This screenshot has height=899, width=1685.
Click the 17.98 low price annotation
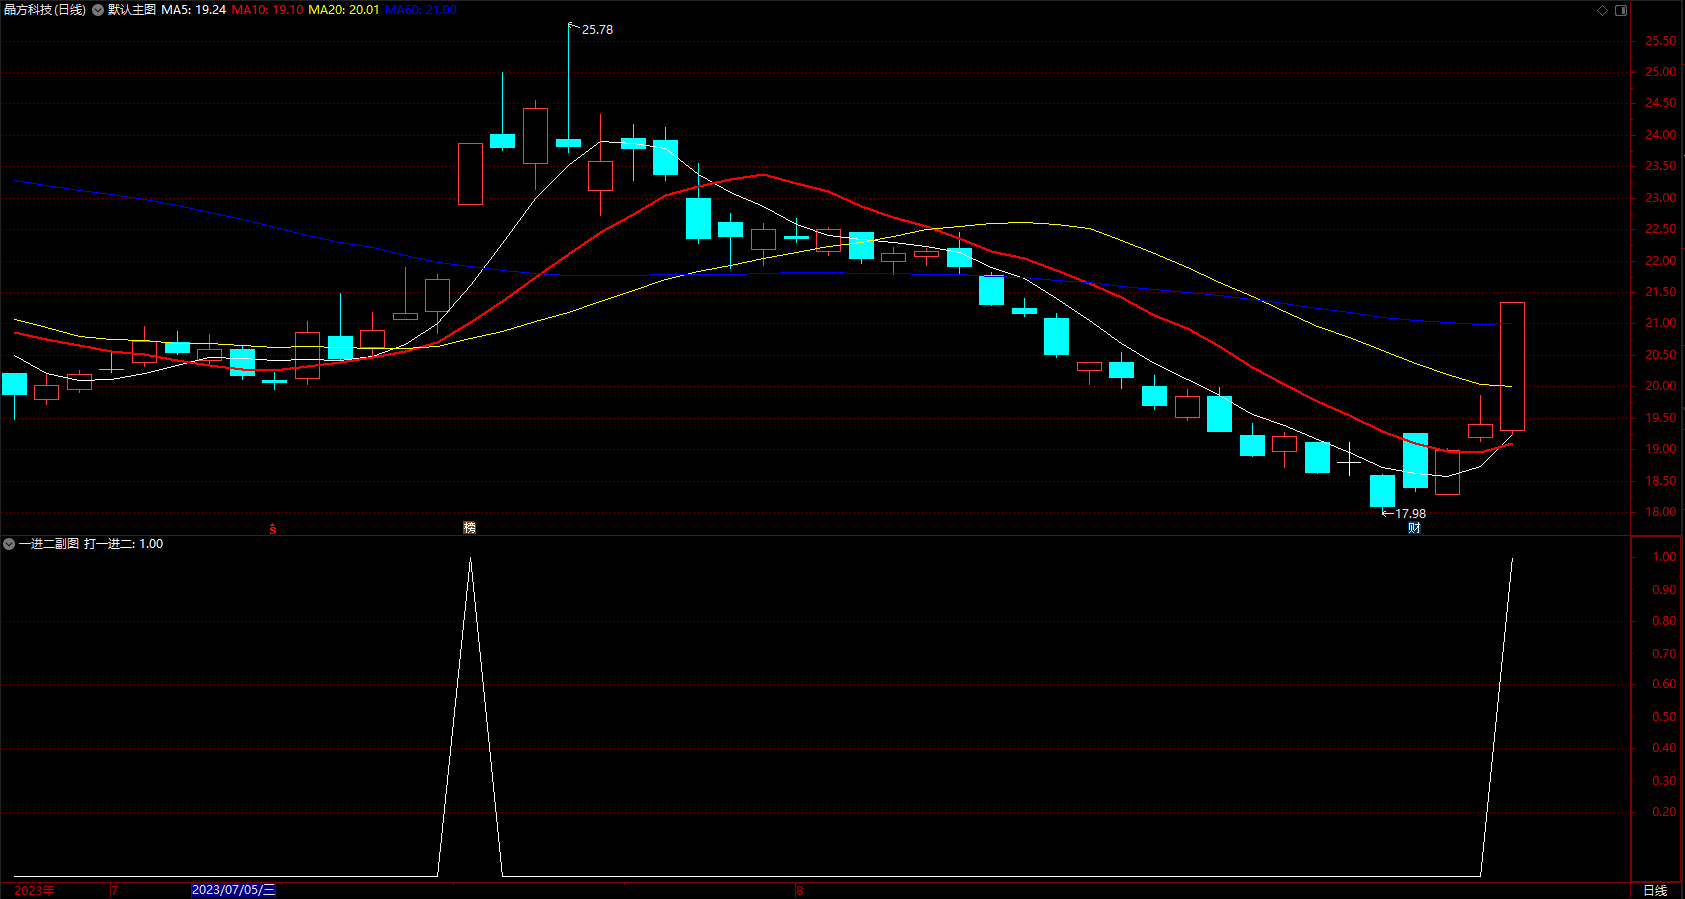point(1410,514)
